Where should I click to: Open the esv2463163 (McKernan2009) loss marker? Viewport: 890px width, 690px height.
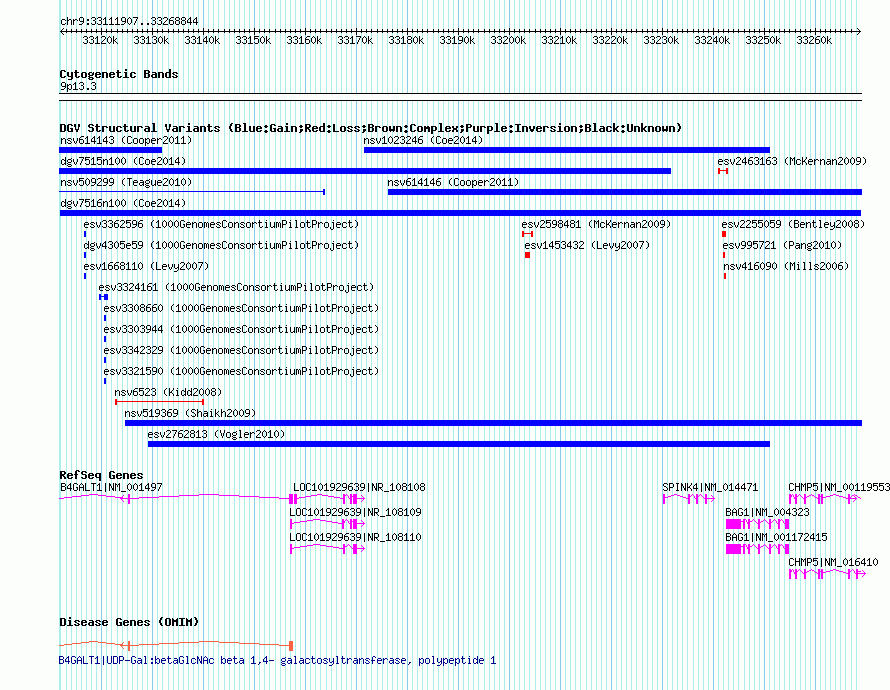(723, 171)
